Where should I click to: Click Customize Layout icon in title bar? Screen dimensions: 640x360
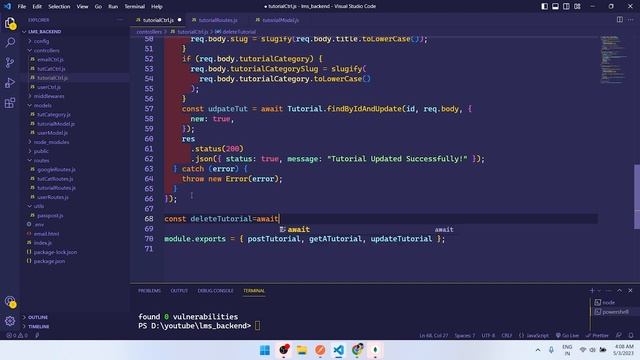coord(577,6)
